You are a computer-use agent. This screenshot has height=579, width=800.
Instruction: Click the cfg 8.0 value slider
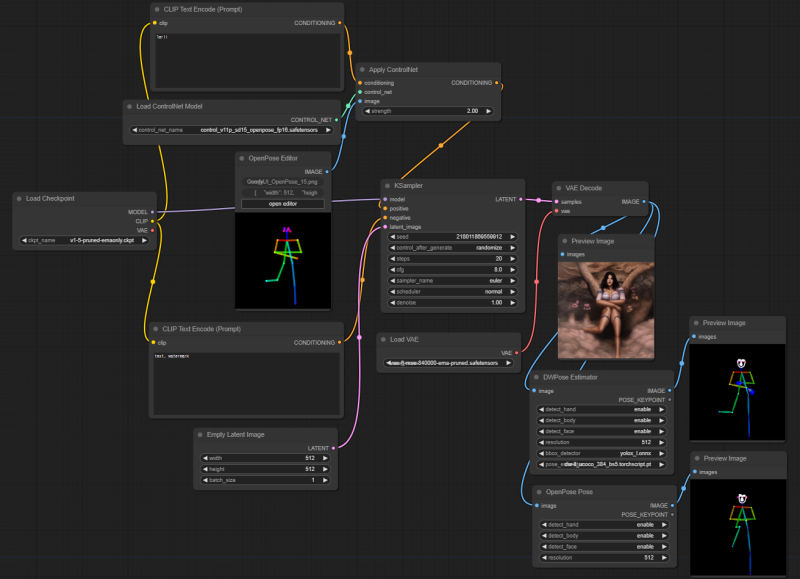click(453, 269)
